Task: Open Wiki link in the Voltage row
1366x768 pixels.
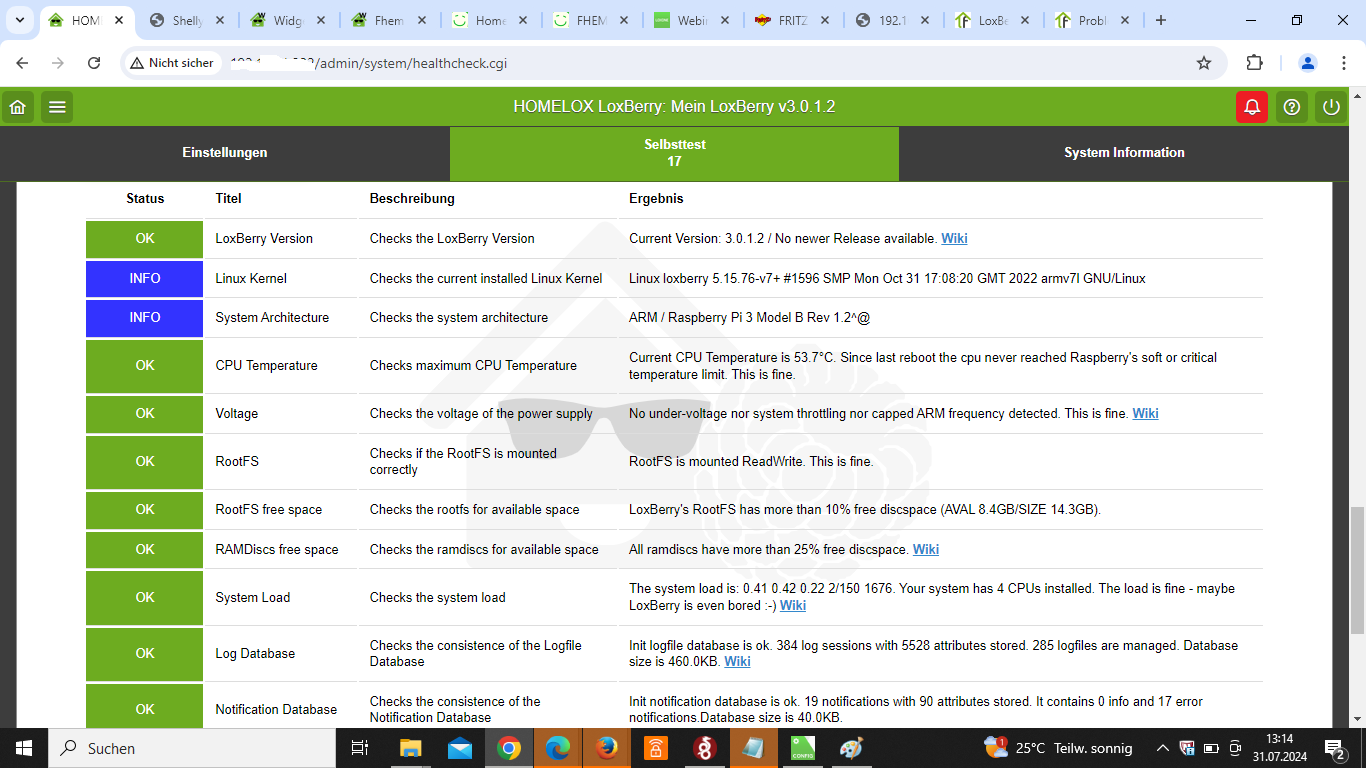Action: click(1145, 414)
